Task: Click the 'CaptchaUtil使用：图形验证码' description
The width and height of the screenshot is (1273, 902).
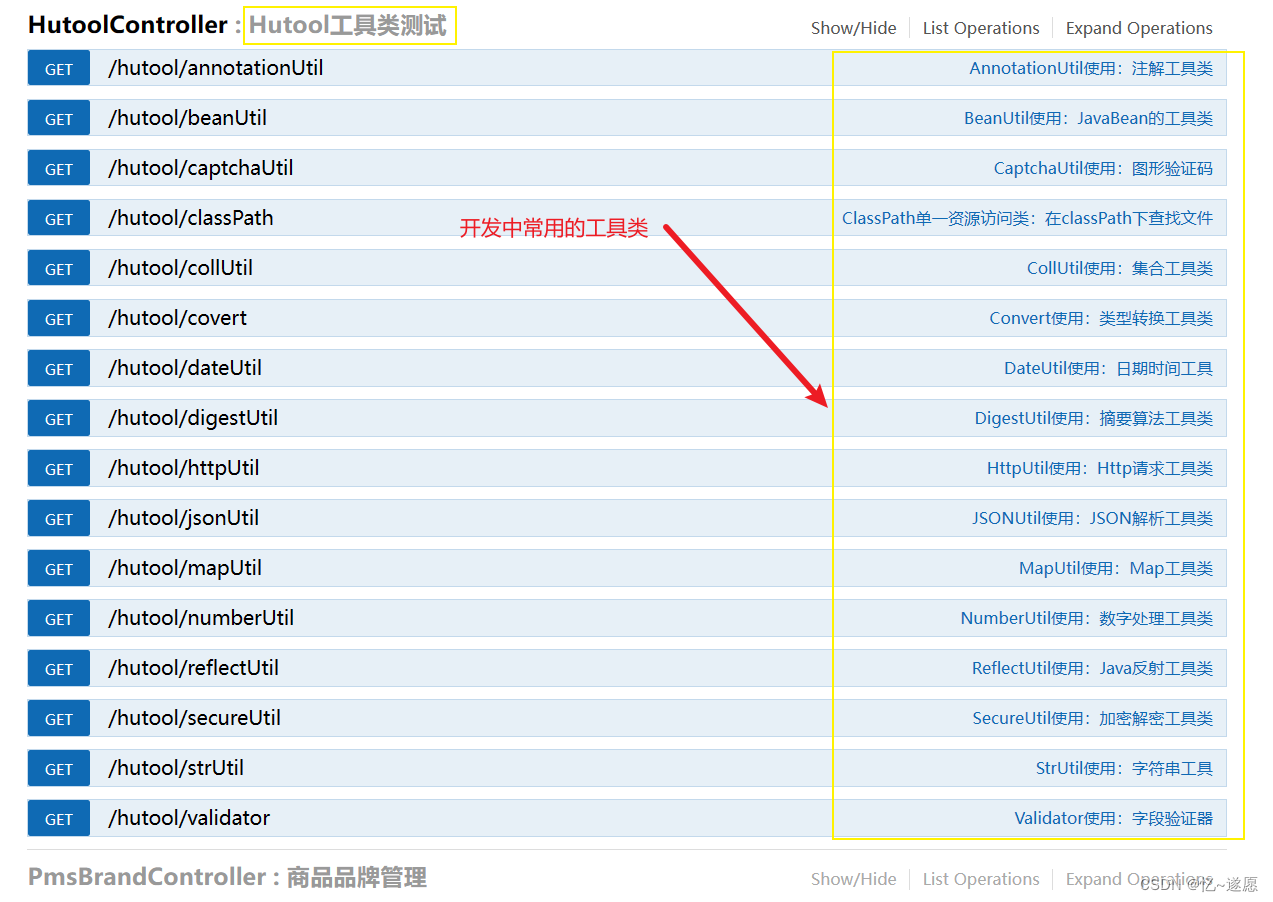Action: point(1103,169)
